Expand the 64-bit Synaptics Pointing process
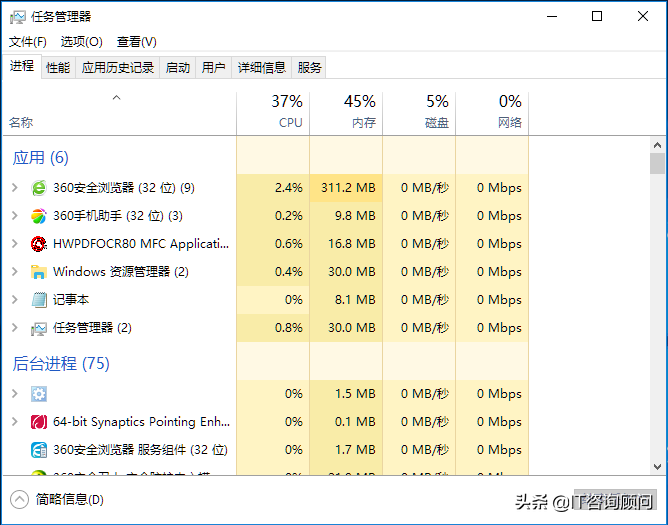The image size is (668, 525). tap(14, 422)
